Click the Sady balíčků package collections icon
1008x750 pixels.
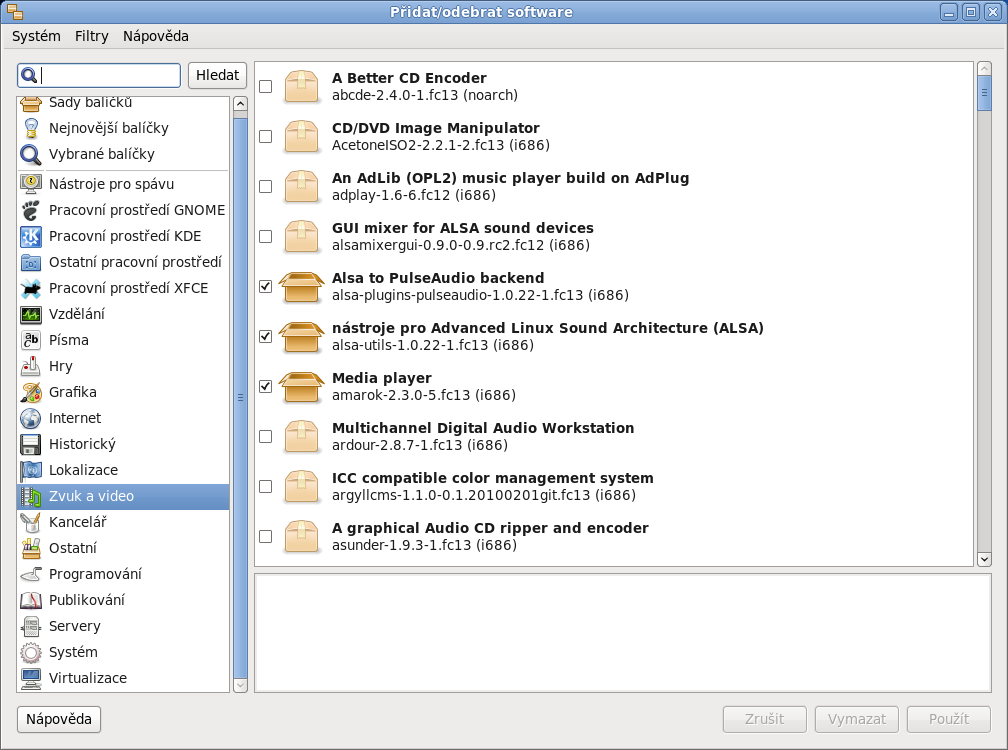tap(31, 103)
